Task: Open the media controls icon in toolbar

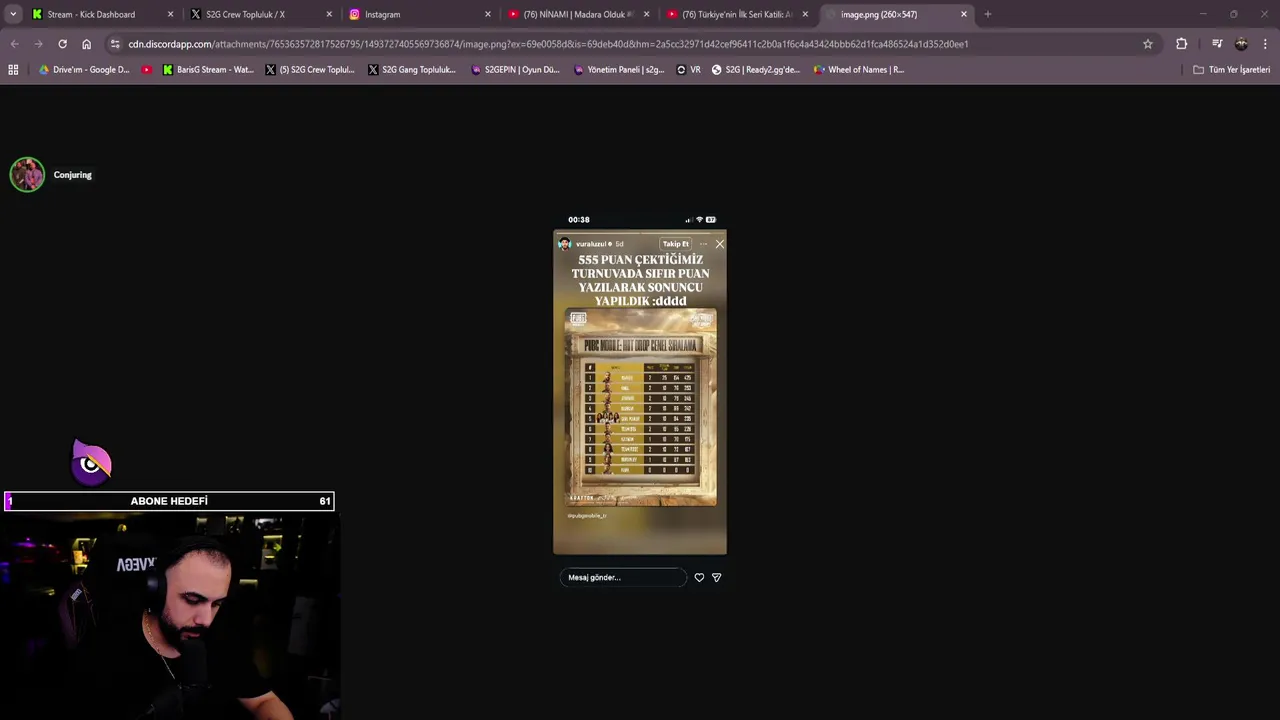Action: click(1217, 44)
